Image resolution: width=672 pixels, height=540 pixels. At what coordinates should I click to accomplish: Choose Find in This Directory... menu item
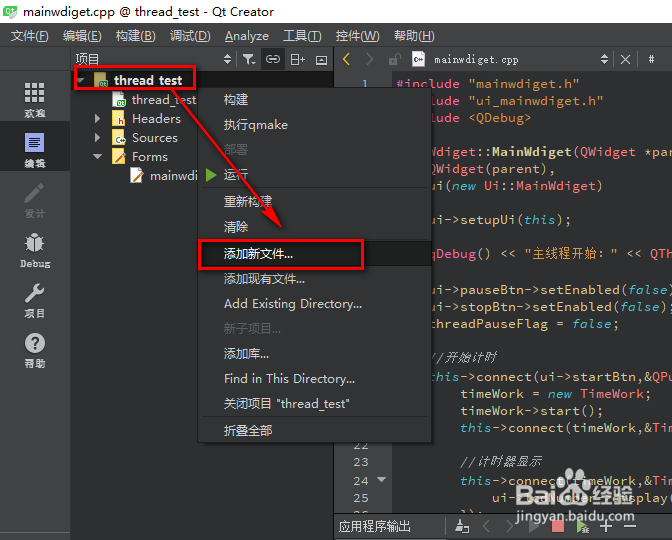(314, 378)
